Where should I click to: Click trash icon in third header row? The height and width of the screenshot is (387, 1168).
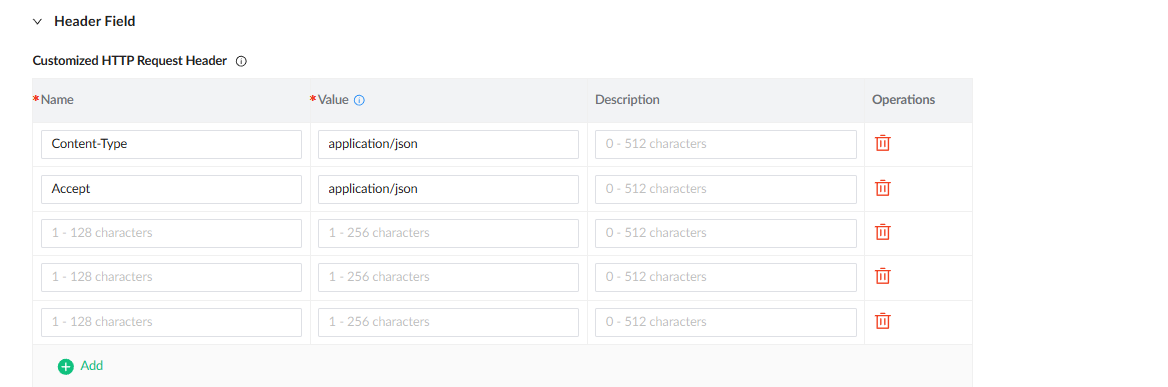tap(882, 232)
